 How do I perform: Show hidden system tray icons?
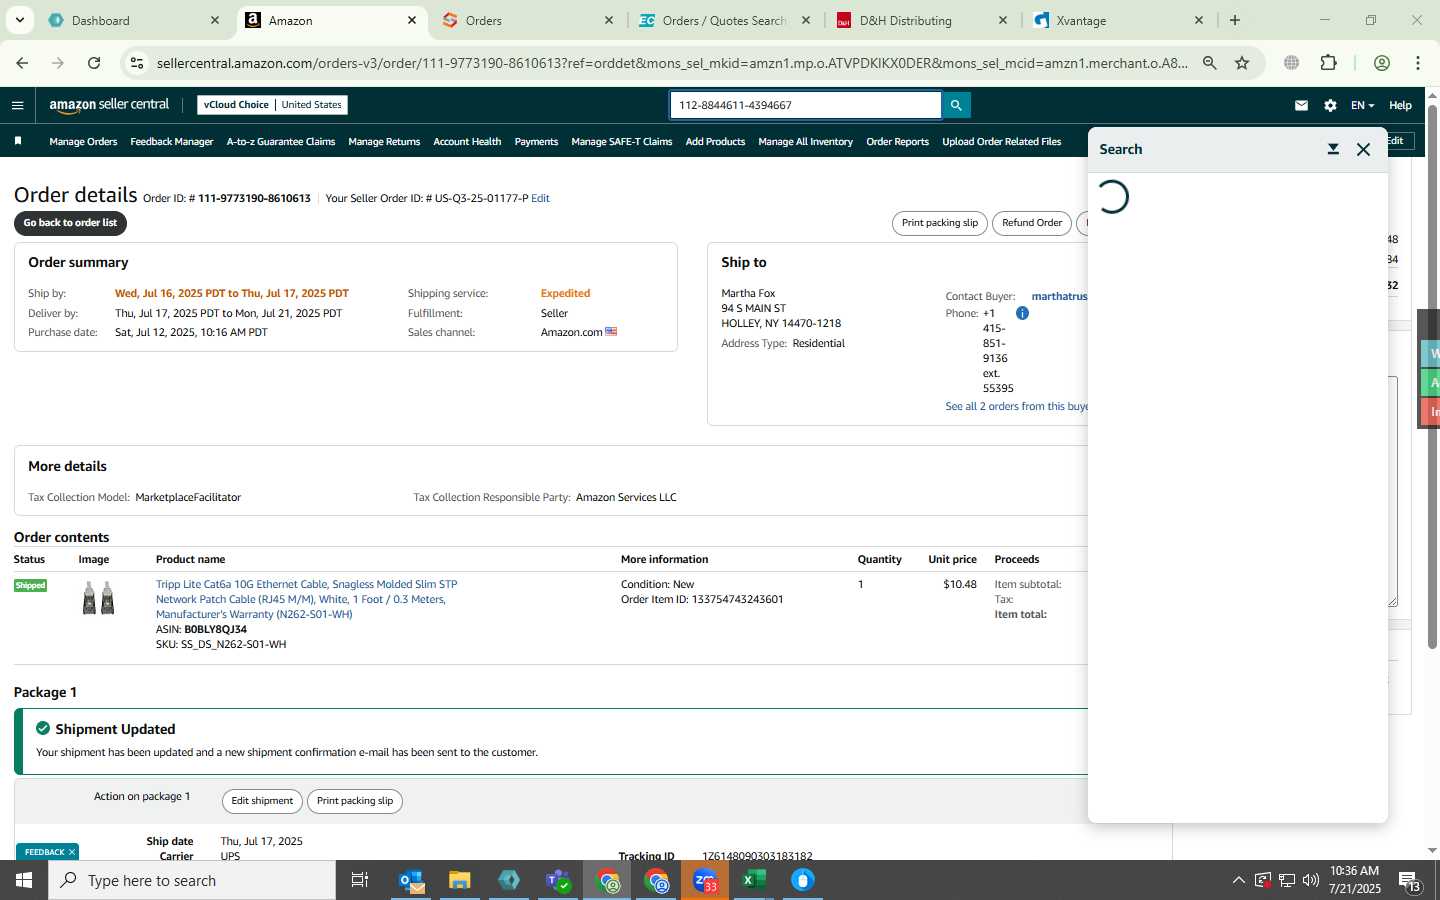(x=1238, y=880)
